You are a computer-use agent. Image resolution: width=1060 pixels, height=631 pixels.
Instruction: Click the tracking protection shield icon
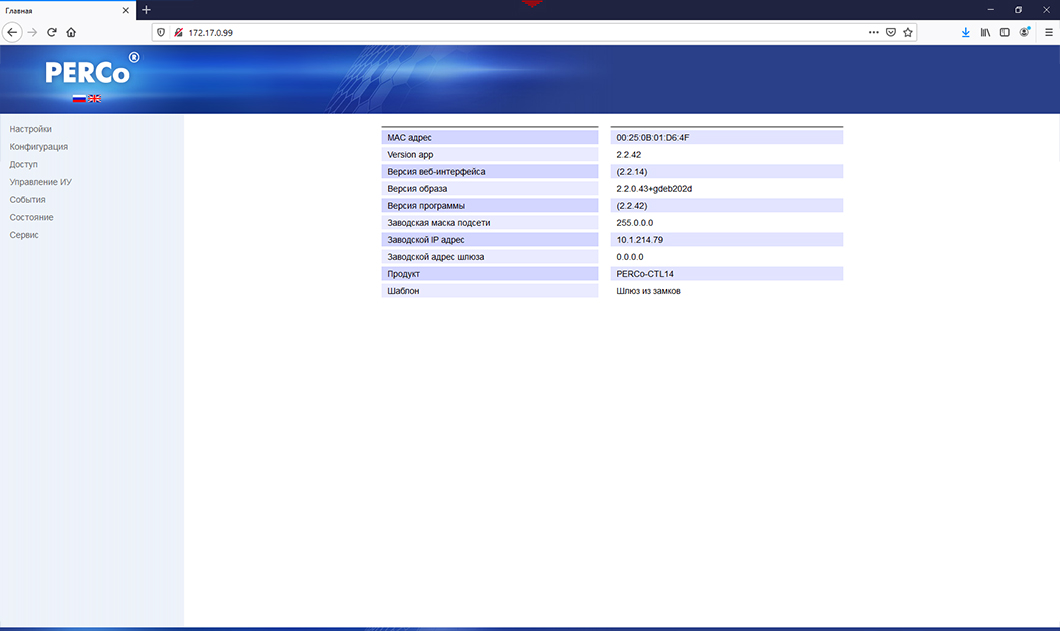161,32
